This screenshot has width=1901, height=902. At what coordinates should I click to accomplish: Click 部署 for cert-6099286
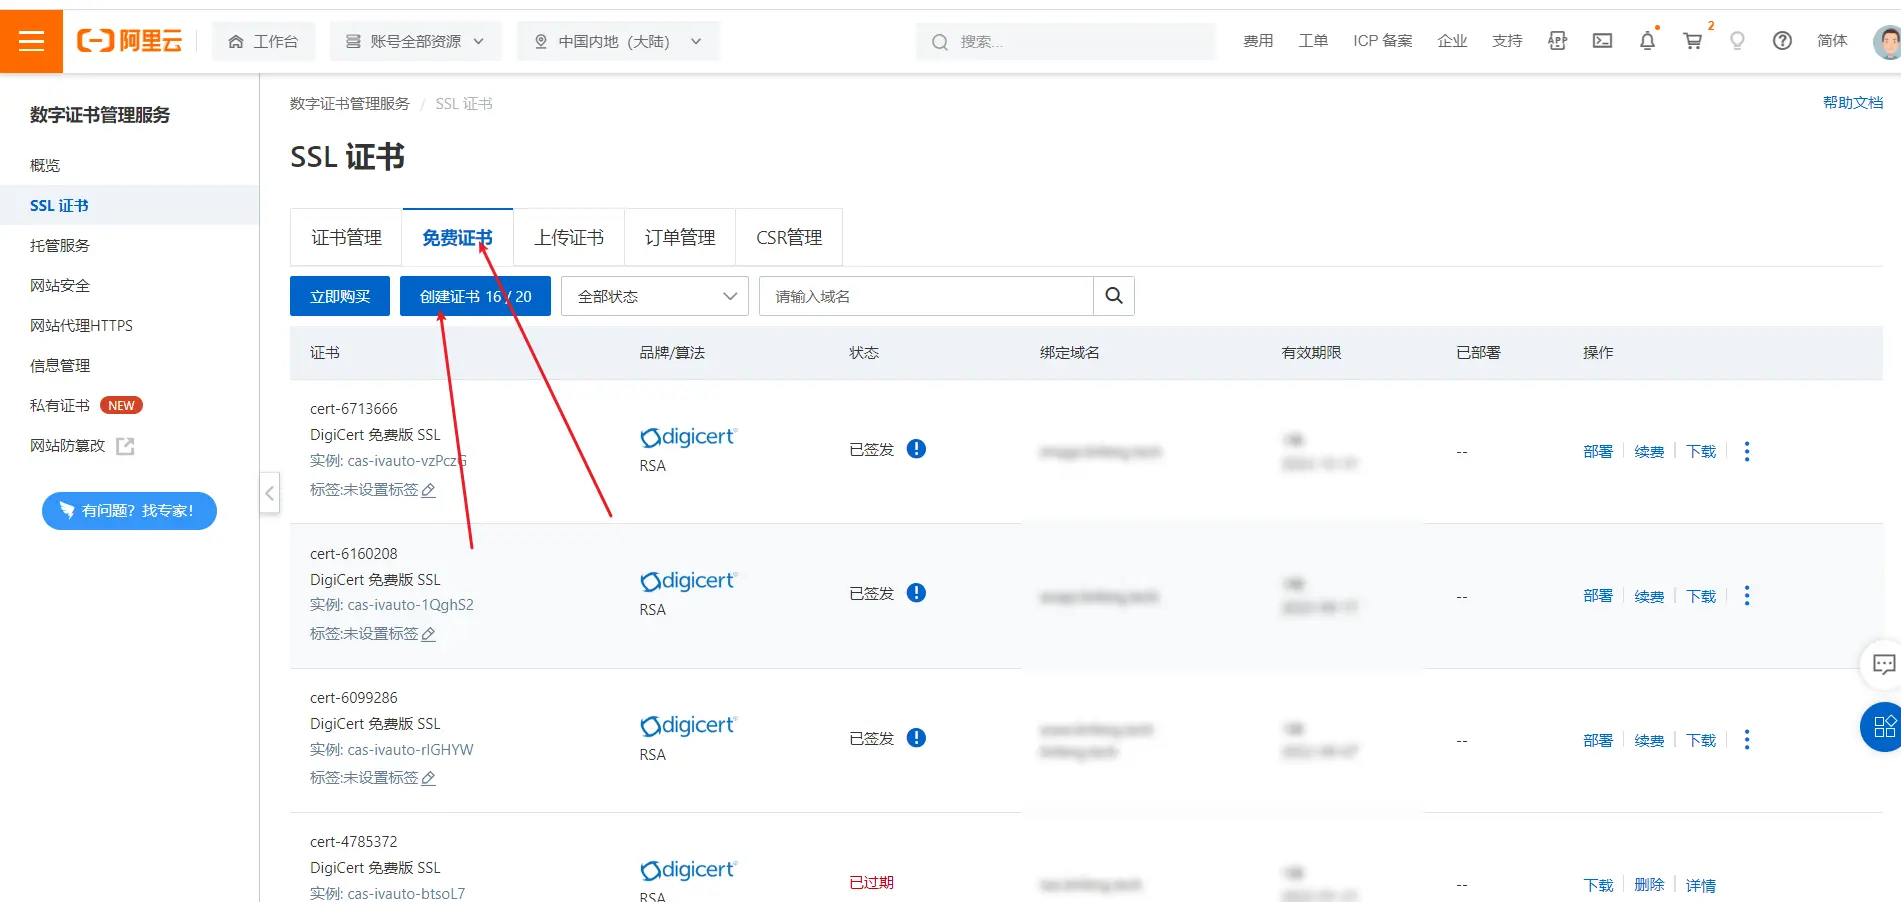1598,740
